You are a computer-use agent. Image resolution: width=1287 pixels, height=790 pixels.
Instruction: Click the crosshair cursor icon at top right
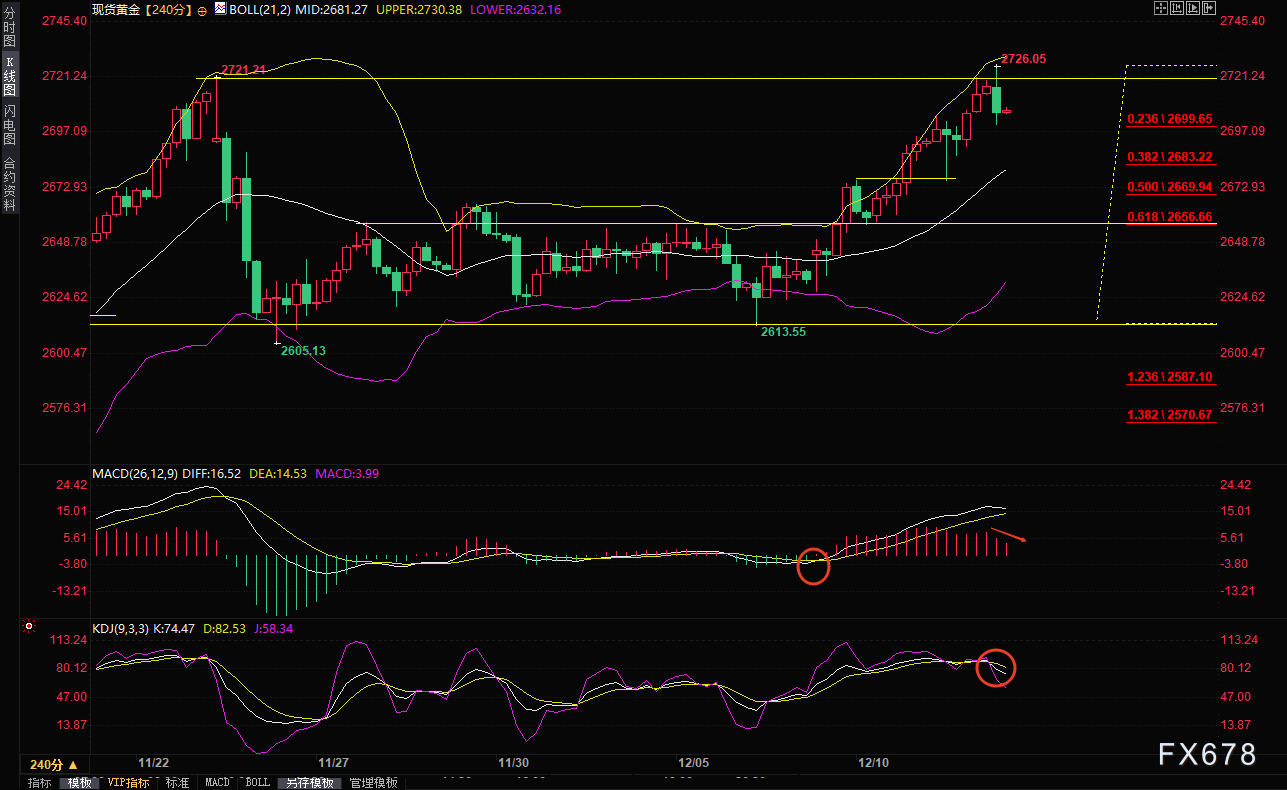[x=1160, y=9]
